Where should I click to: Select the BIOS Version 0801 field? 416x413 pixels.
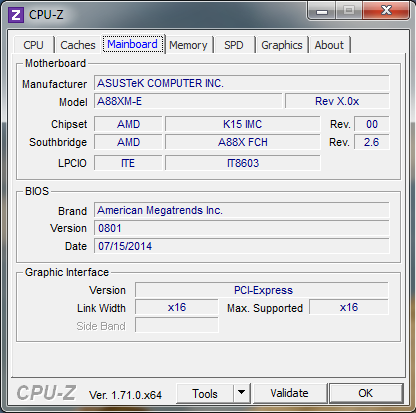241,228
